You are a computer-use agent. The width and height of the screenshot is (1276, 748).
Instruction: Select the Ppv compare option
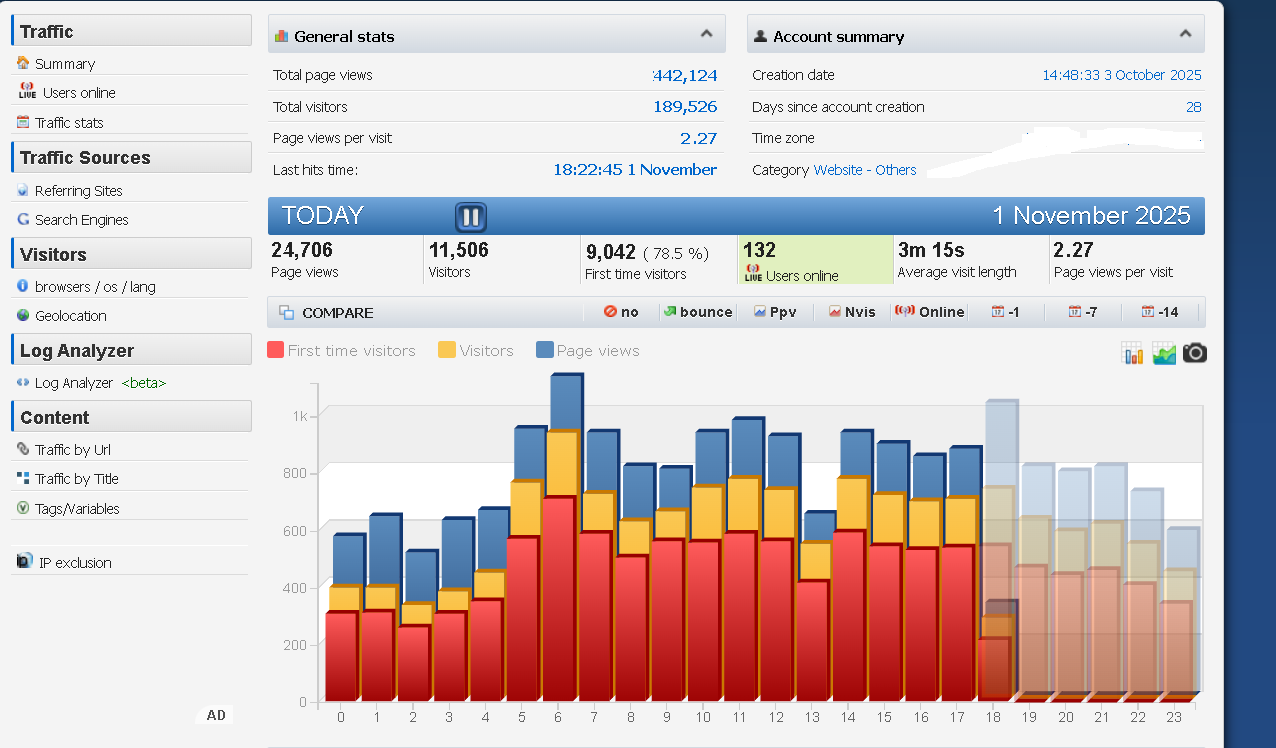click(x=776, y=312)
